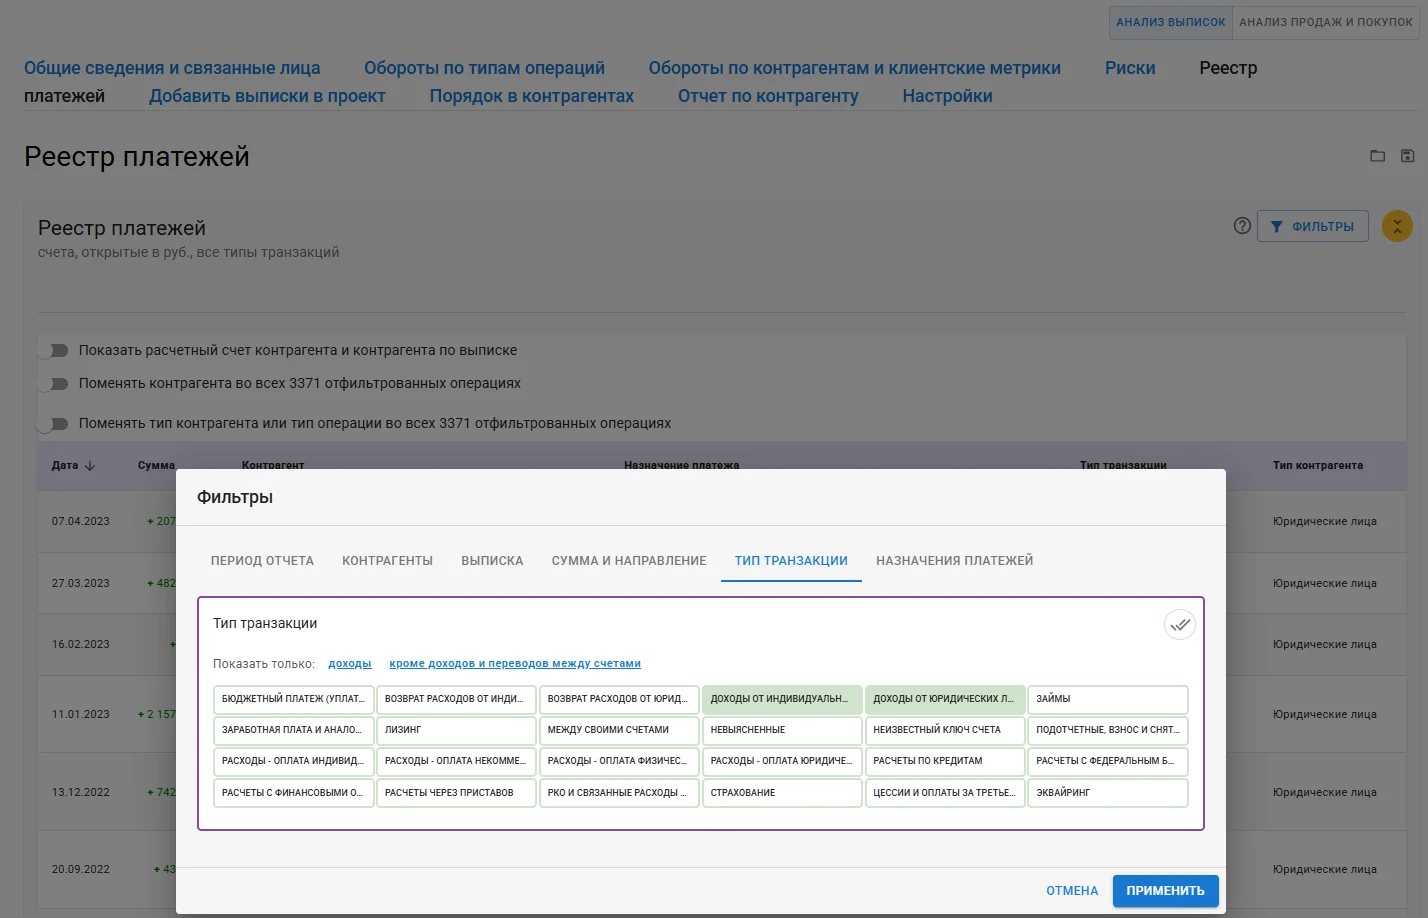Click the date 16.02.2023 cell
The image size is (1428, 918).
(x=81, y=645)
